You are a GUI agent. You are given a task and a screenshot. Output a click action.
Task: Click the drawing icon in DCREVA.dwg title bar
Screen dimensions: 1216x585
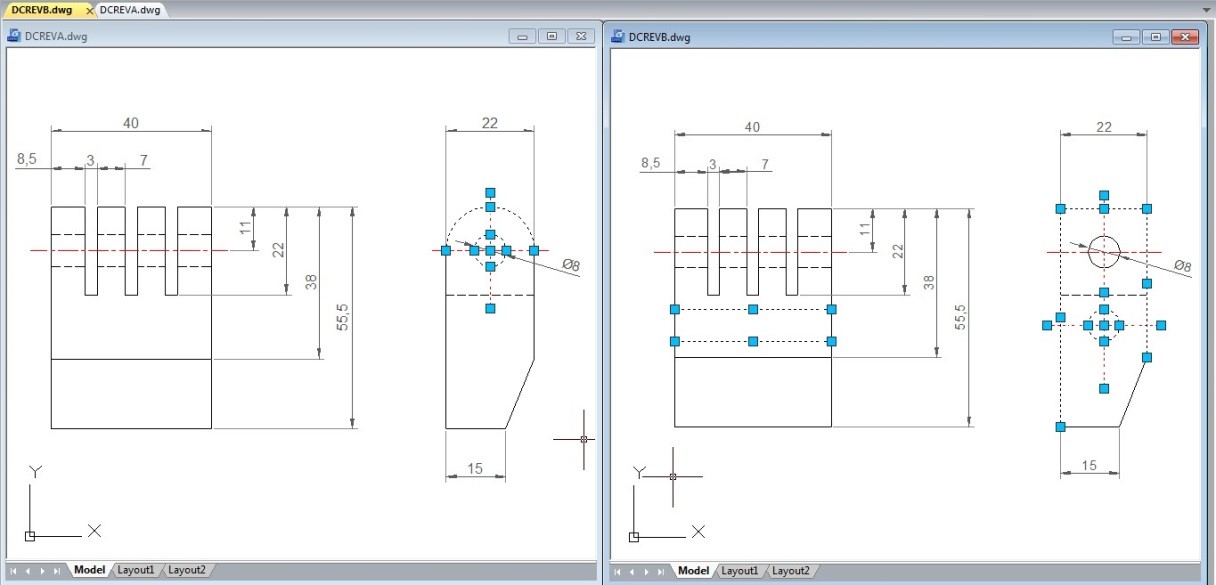tap(15, 36)
